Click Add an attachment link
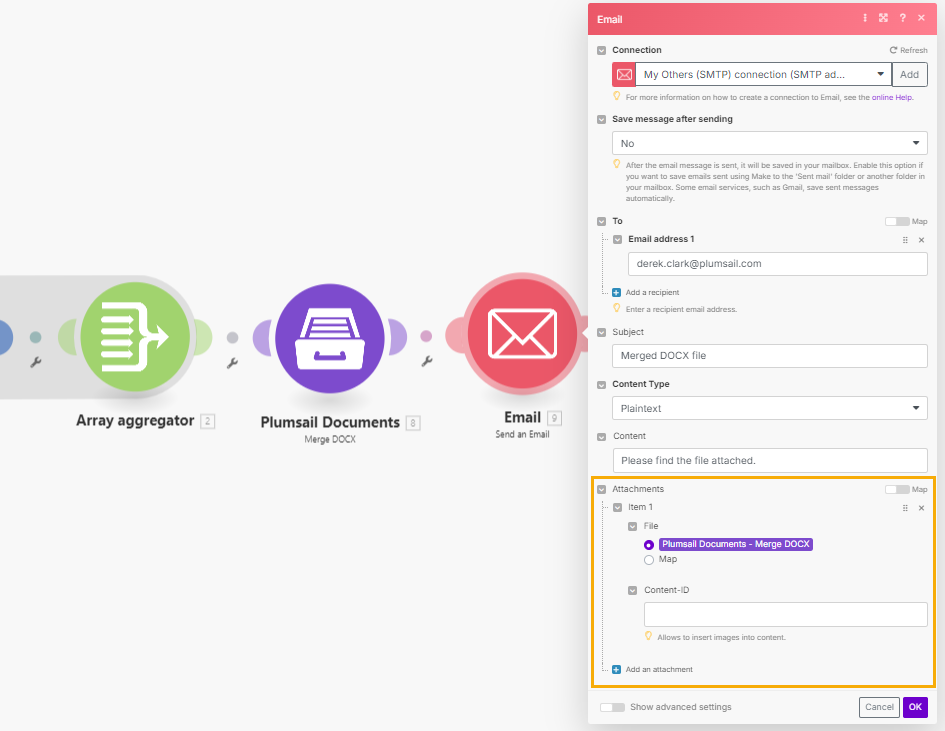The width and height of the screenshot is (945, 731). click(x=659, y=670)
